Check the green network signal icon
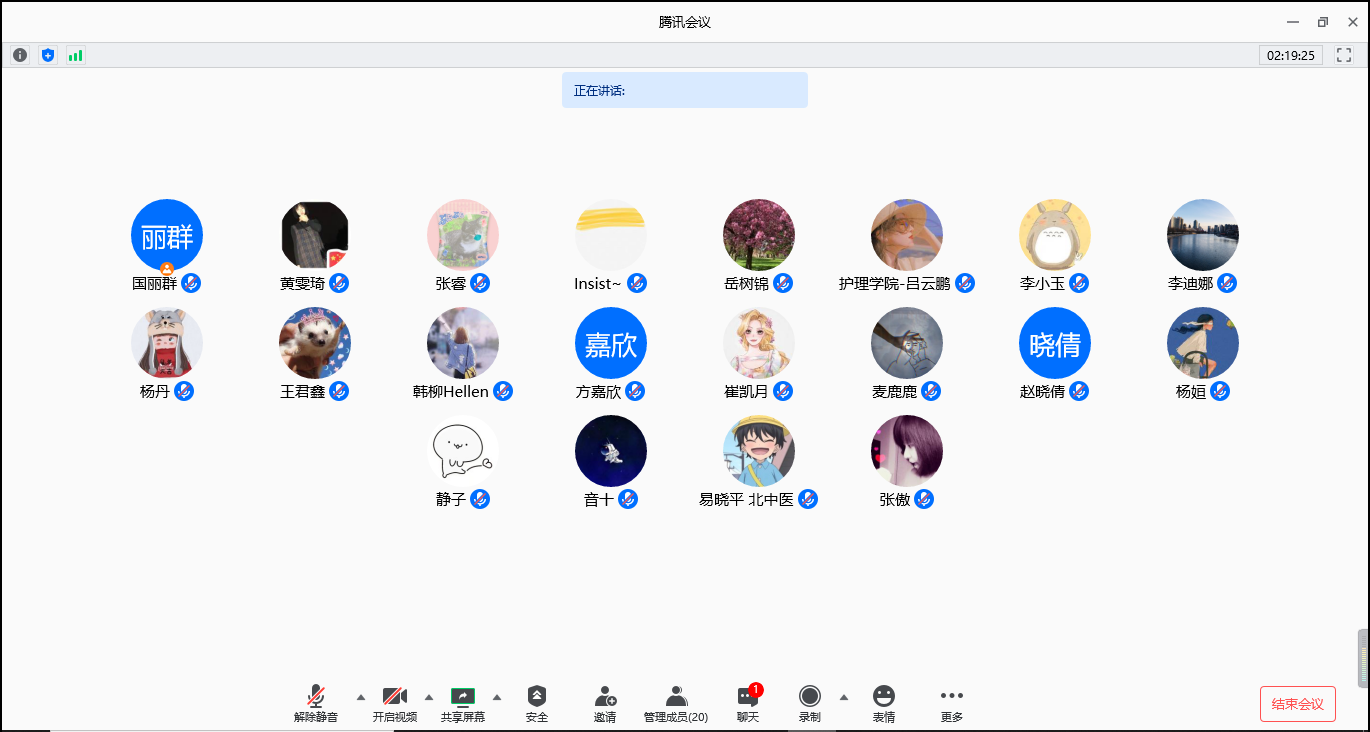The height and width of the screenshot is (732, 1370). 76,56
